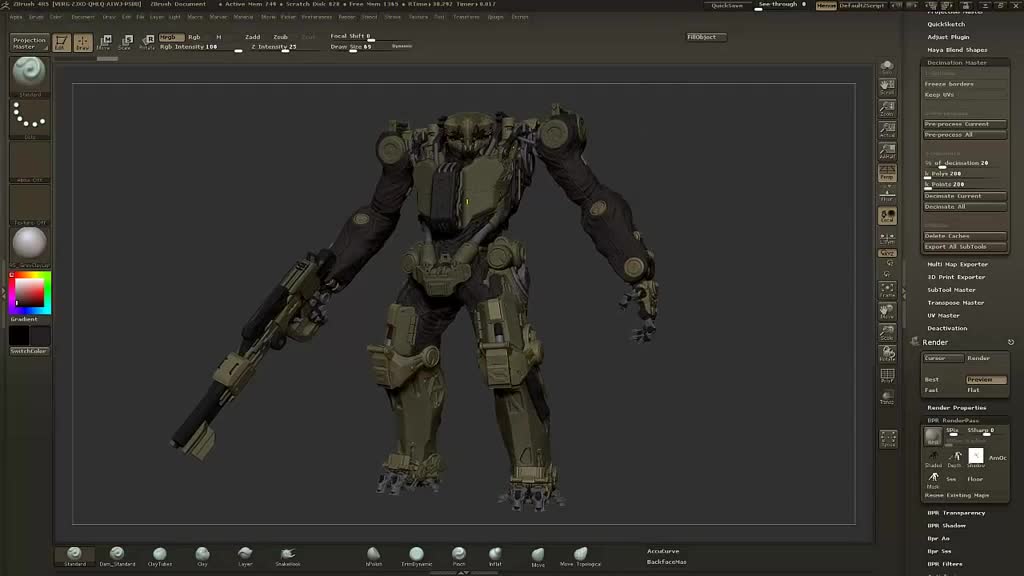The image size is (1024, 576).
Task: Click Decimate Current button
Action: point(965,196)
